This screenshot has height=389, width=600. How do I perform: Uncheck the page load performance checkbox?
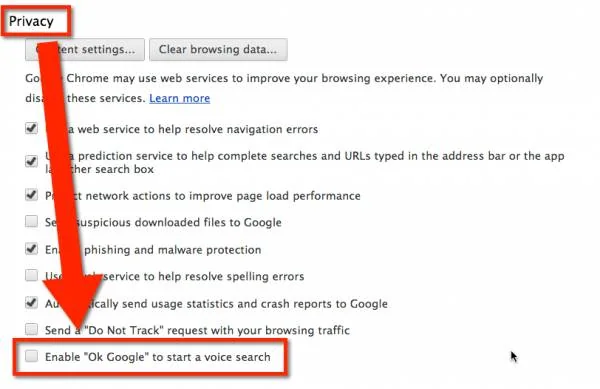tap(31, 195)
